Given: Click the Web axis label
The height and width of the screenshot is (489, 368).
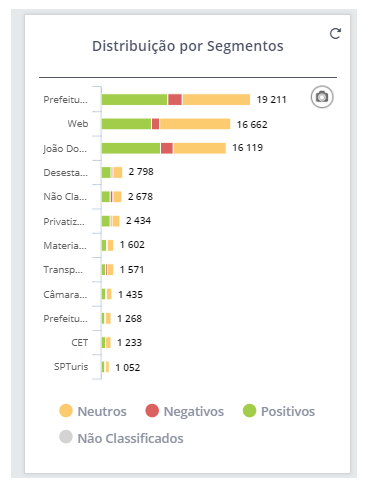Looking at the screenshot, I should tap(78, 124).
